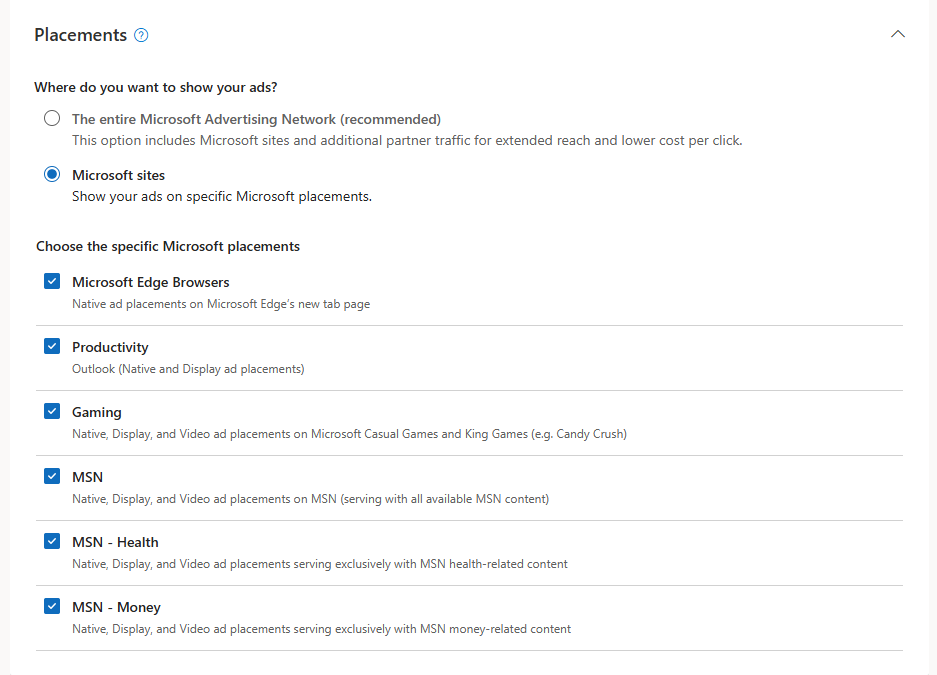Select the Gaming placement row
The image size is (937, 675).
point(96,412)
